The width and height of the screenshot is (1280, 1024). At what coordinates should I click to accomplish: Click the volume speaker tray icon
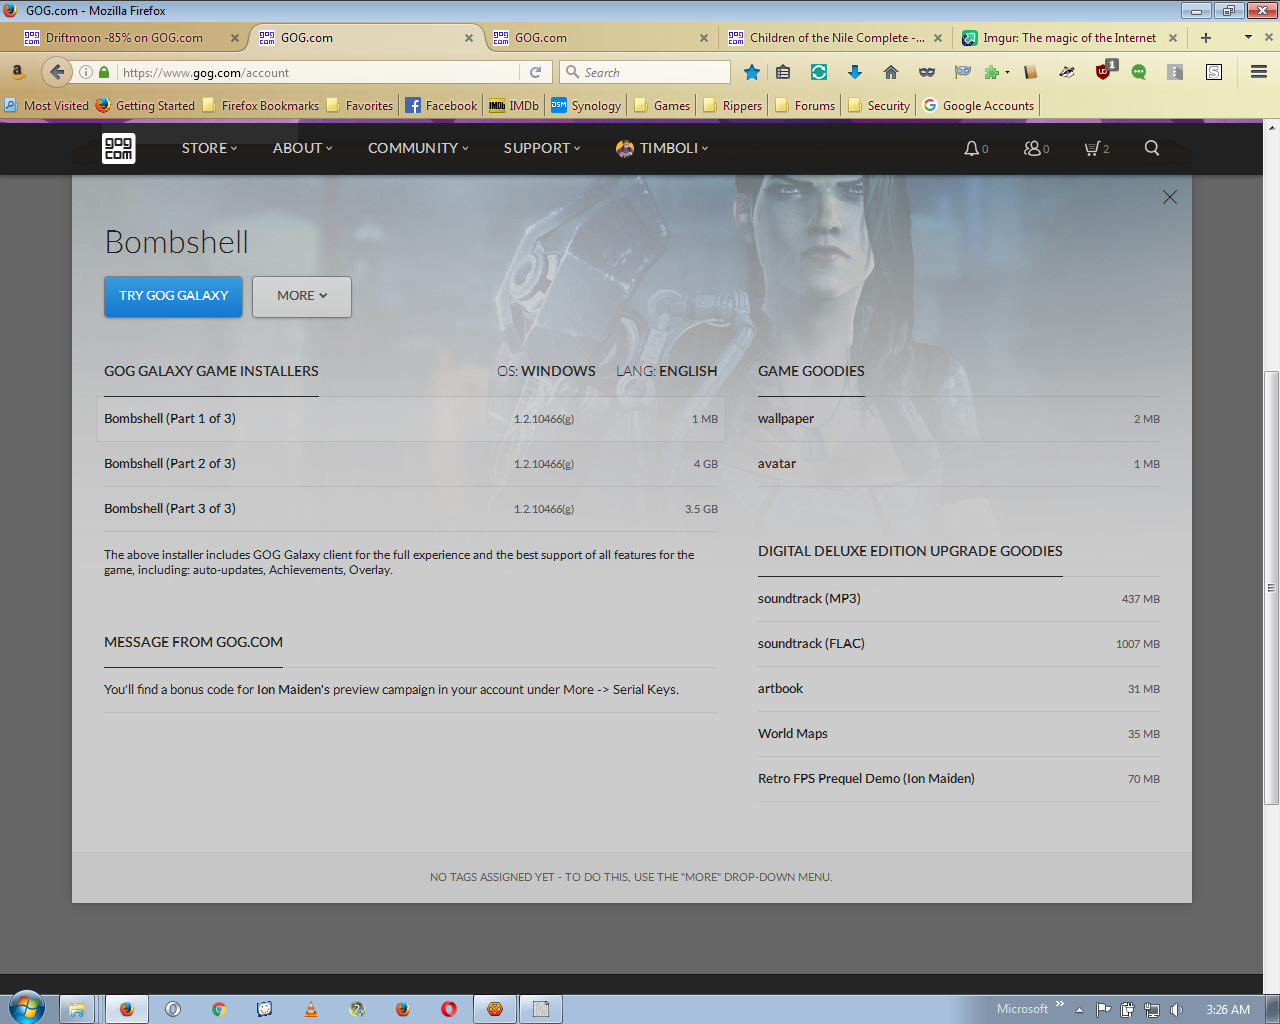[1176, 1009]
